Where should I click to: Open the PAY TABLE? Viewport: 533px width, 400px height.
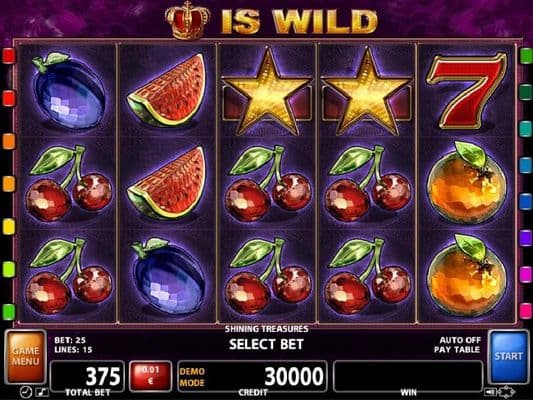(457, 349)
